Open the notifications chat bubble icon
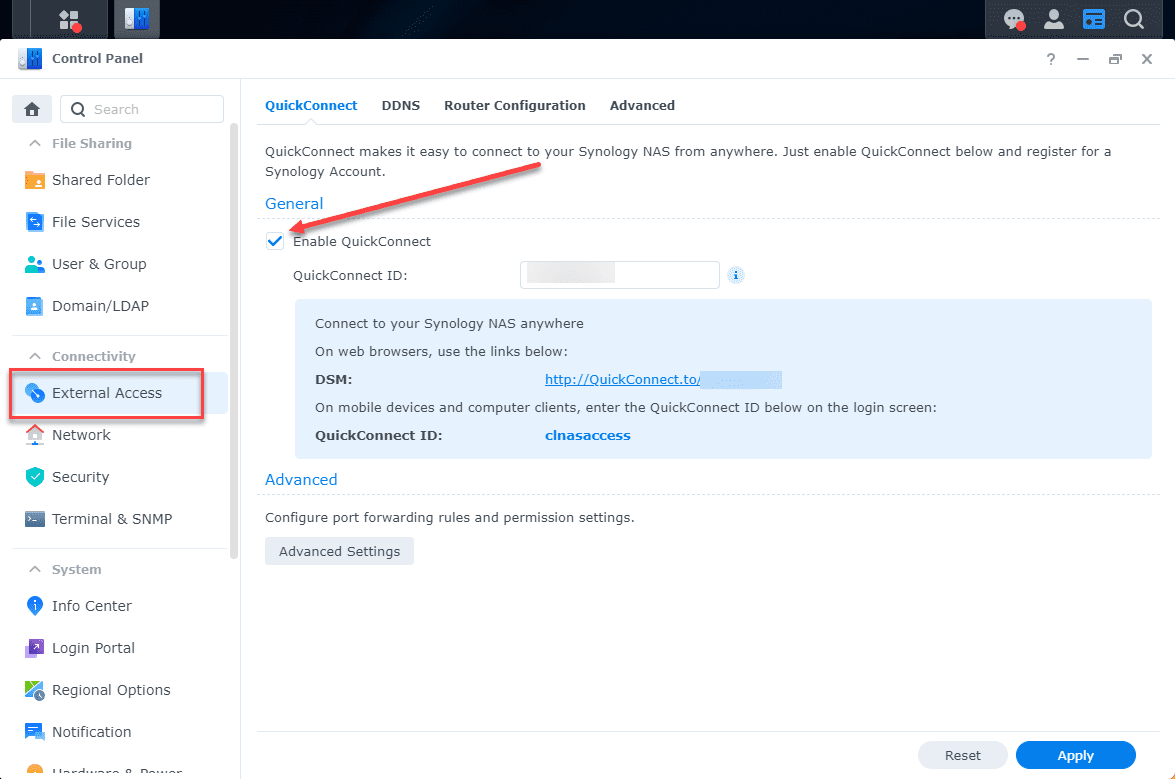Viewport: 1175px width, 779px height. [1014, 19]
